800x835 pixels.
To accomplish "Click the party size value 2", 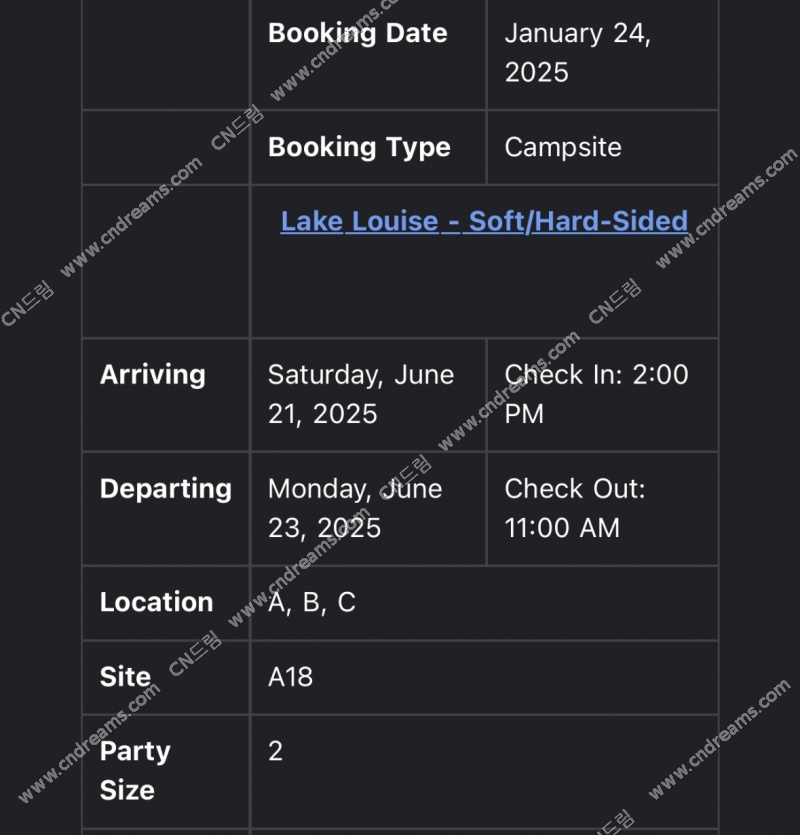I will pos(275,751).
